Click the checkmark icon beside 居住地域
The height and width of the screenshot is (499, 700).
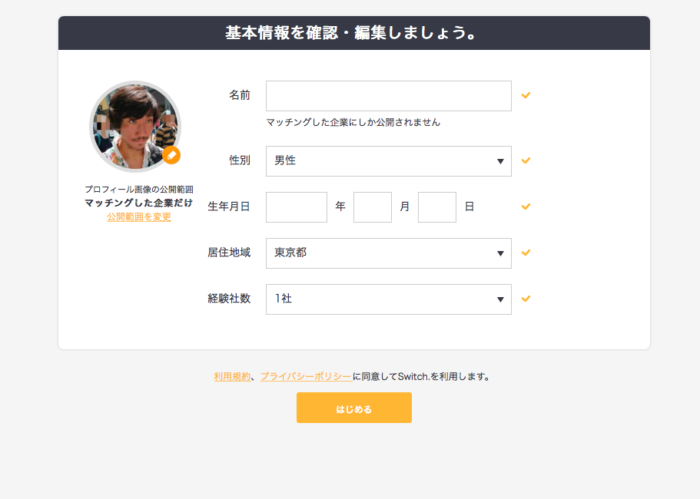(x=526, y=252)
